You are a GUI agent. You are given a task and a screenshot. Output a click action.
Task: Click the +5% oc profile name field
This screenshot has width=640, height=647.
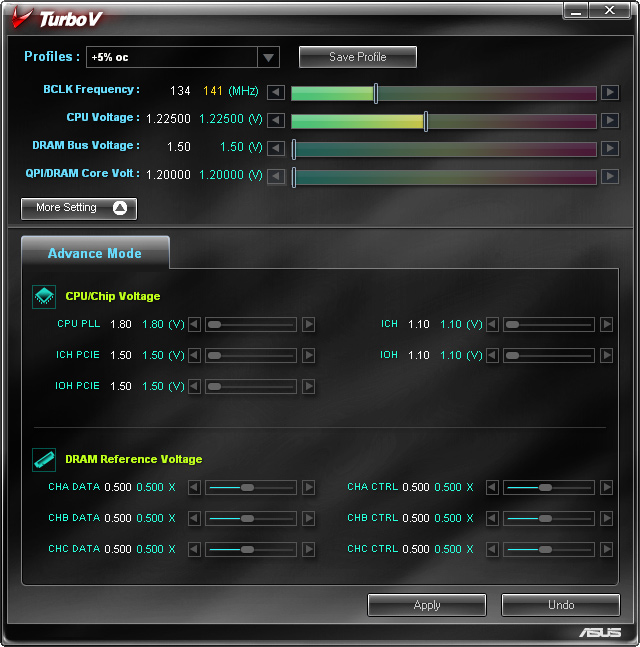[x=172, y=57]
